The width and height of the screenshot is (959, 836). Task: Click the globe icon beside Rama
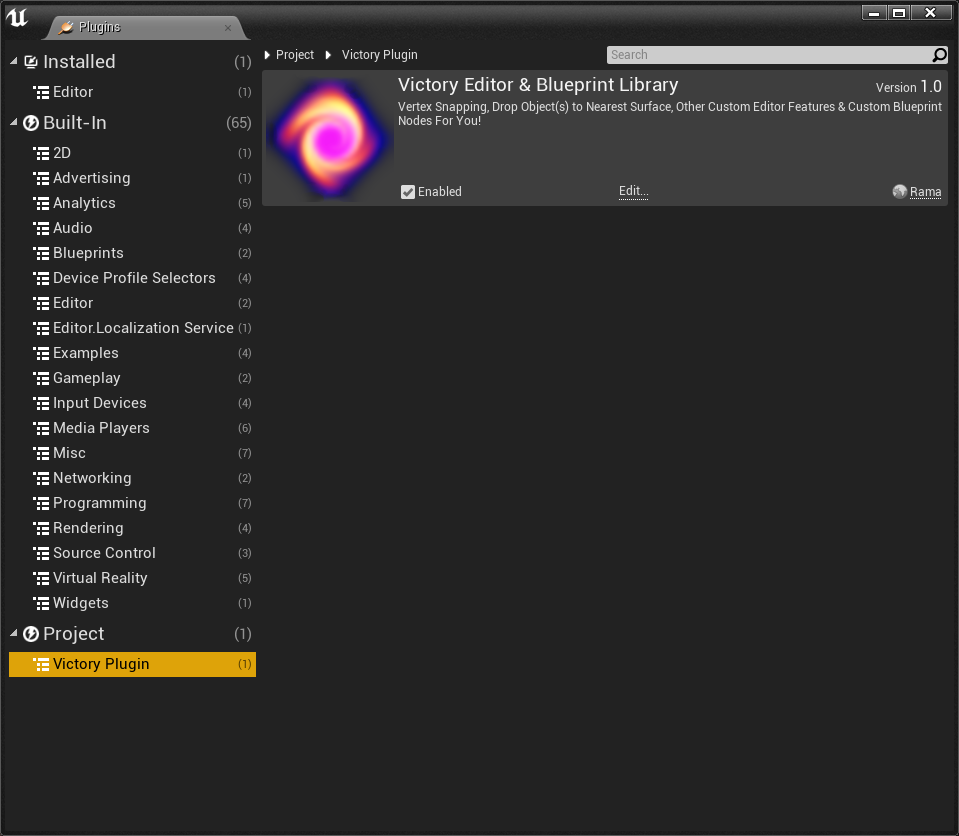pos(899,192)
